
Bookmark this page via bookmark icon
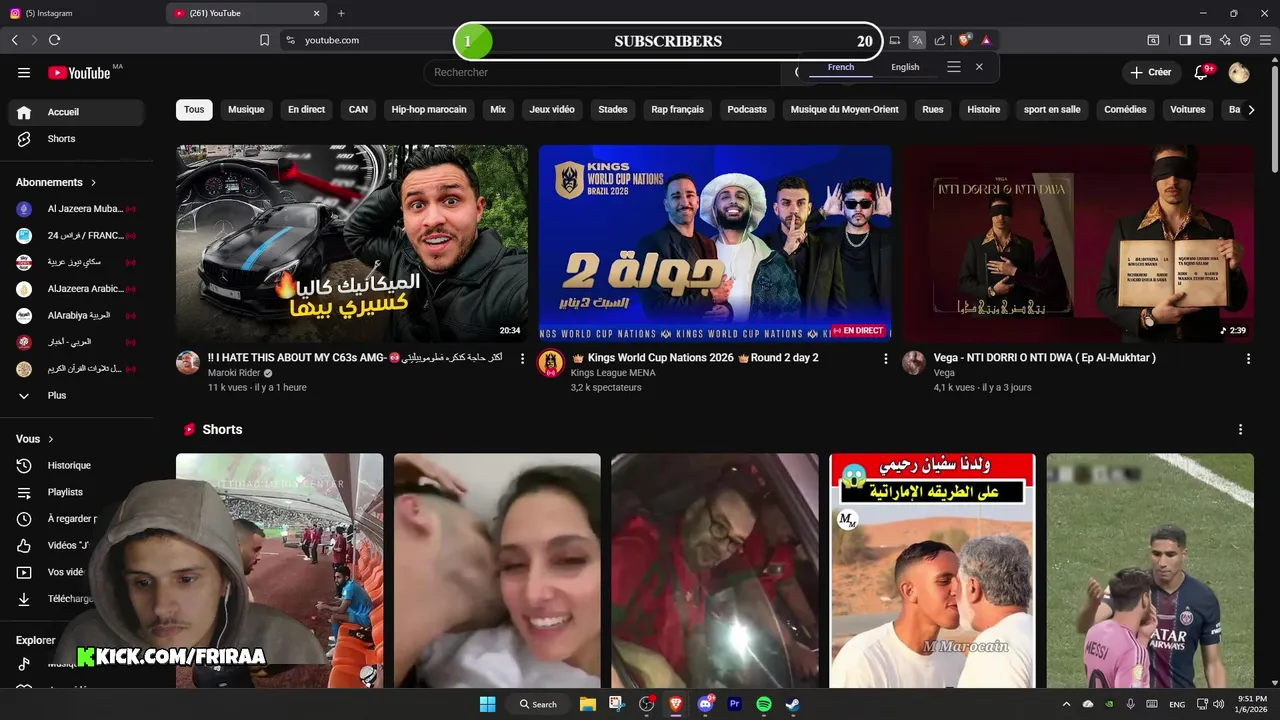tap(264, 40)
